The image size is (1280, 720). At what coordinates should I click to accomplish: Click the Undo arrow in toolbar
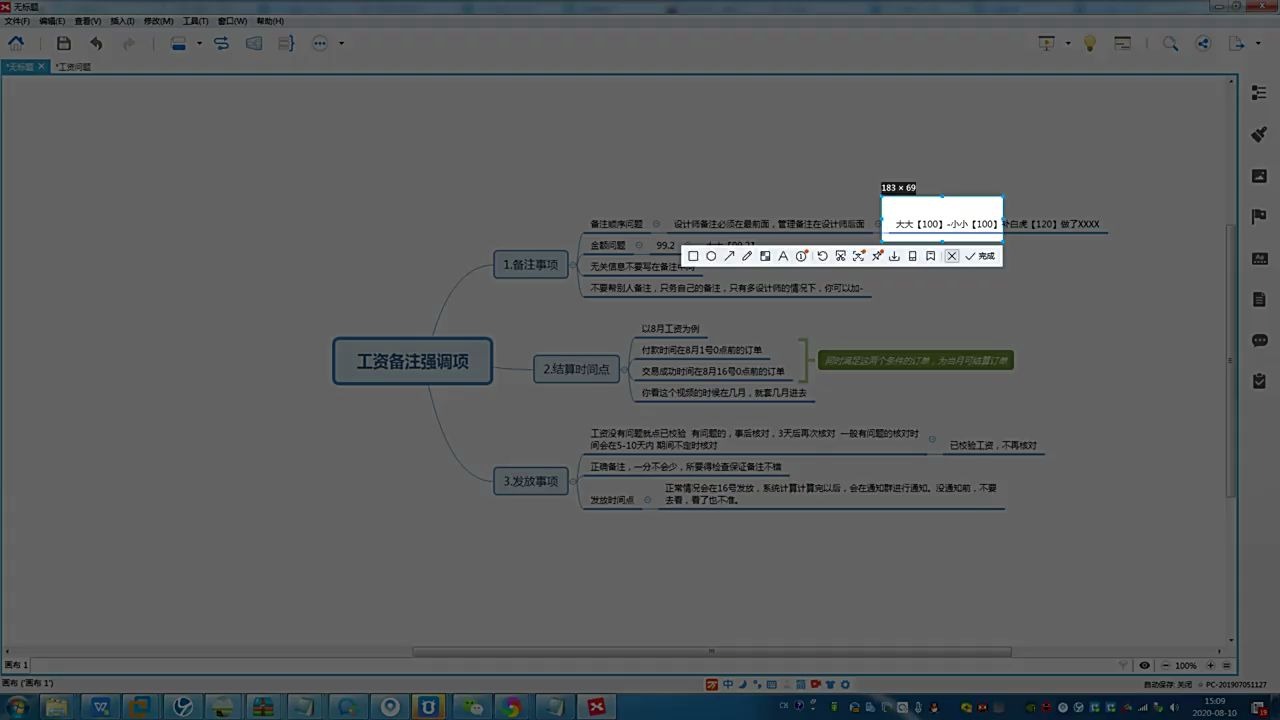pos(96,43)
